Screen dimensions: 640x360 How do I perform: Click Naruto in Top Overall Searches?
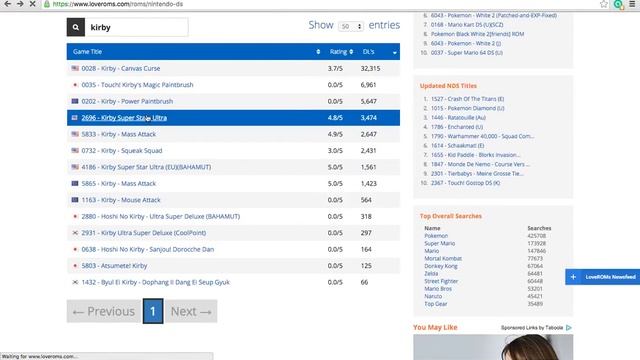pos(433,296)
